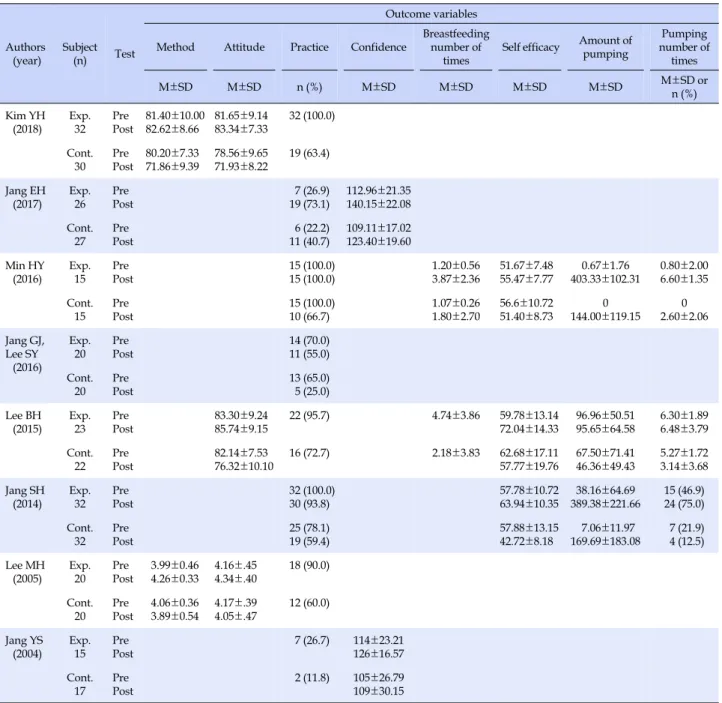Select author cell 'Min HY (2016)'
Screen dimensions: 722x703
pyautogui.click(x=25, y=273)
